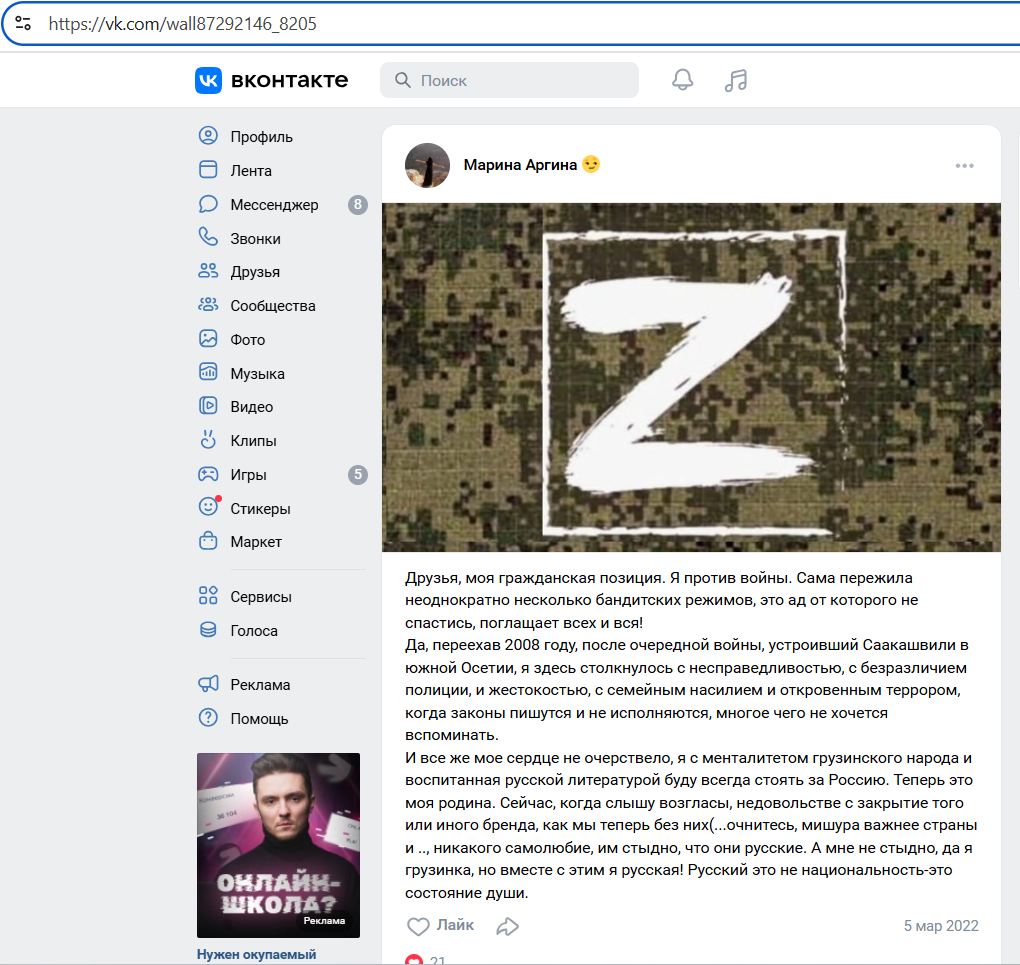The image size is (1020, 965).
Task: Open author name Марина Аргина
Action: (x=520, y=165)
